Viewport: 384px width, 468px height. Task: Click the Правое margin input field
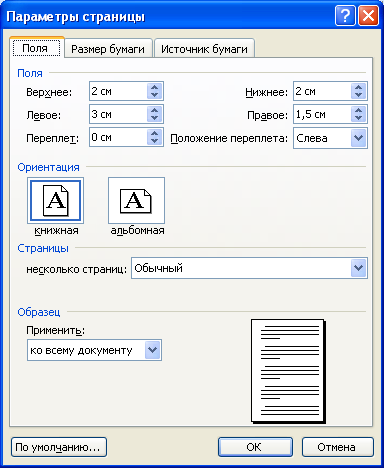322,114
